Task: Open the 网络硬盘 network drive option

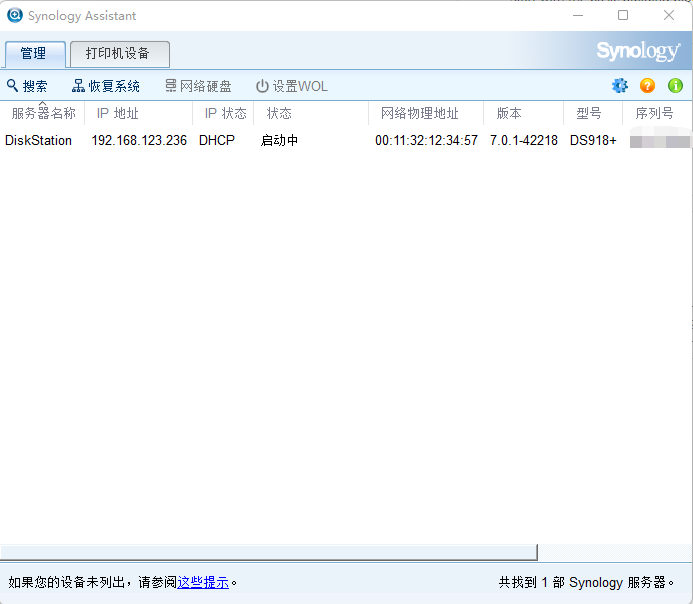Action: pyautogui.click(x=198, y=86)
